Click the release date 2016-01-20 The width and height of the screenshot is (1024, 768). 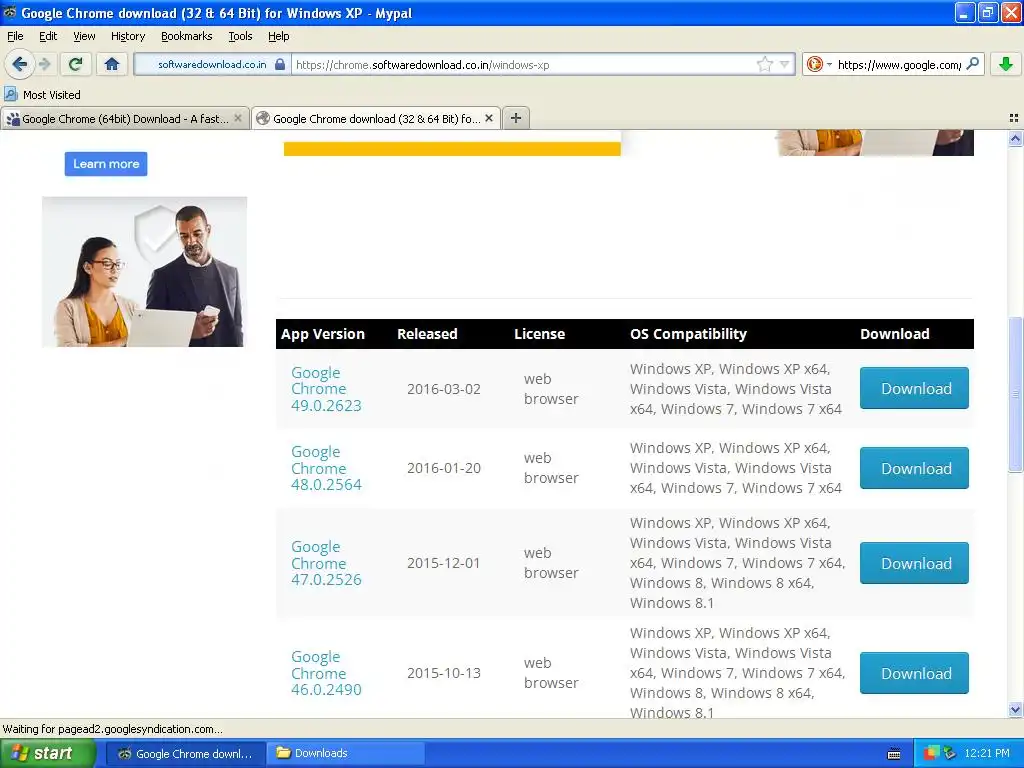(443, 468)
